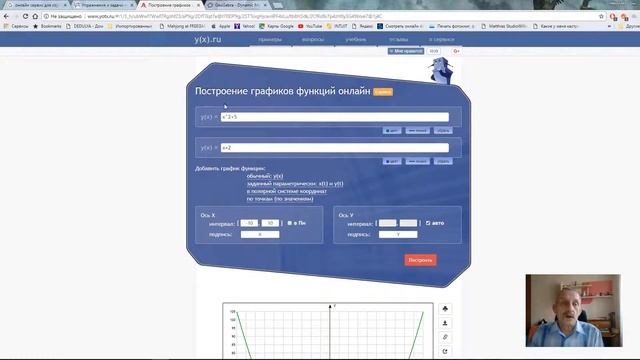Add a regular y(x) function graph link
The height and width of the screenshot is (360, 640).
(265, 176)
